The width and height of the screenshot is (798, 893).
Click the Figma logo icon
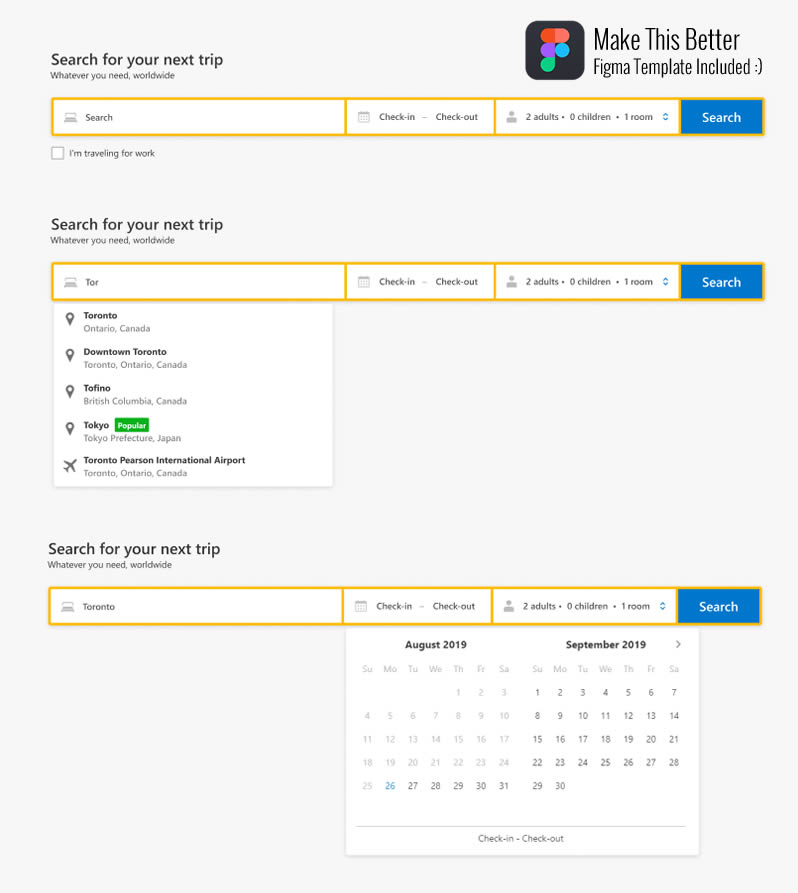[554, 49]
